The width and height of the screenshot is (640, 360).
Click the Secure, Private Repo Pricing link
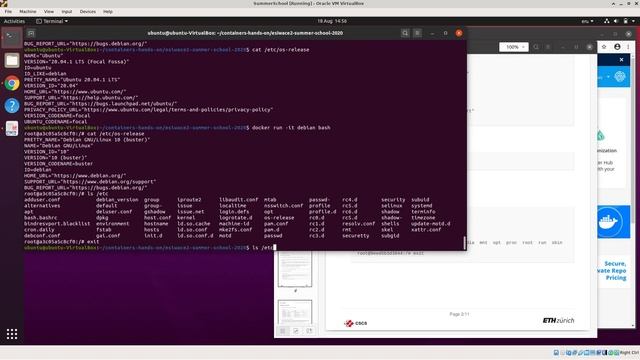[611, 271]
